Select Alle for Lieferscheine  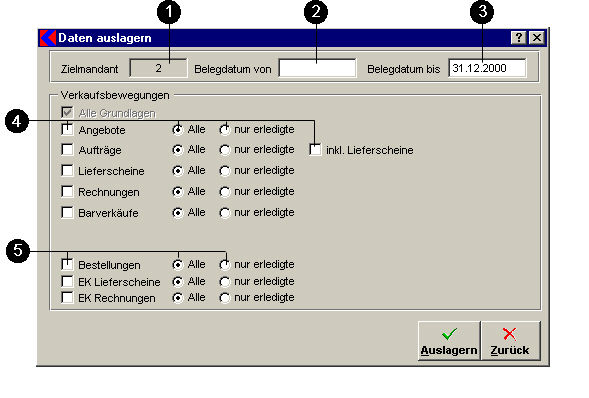pyautogui.click(x=178, y=171)
